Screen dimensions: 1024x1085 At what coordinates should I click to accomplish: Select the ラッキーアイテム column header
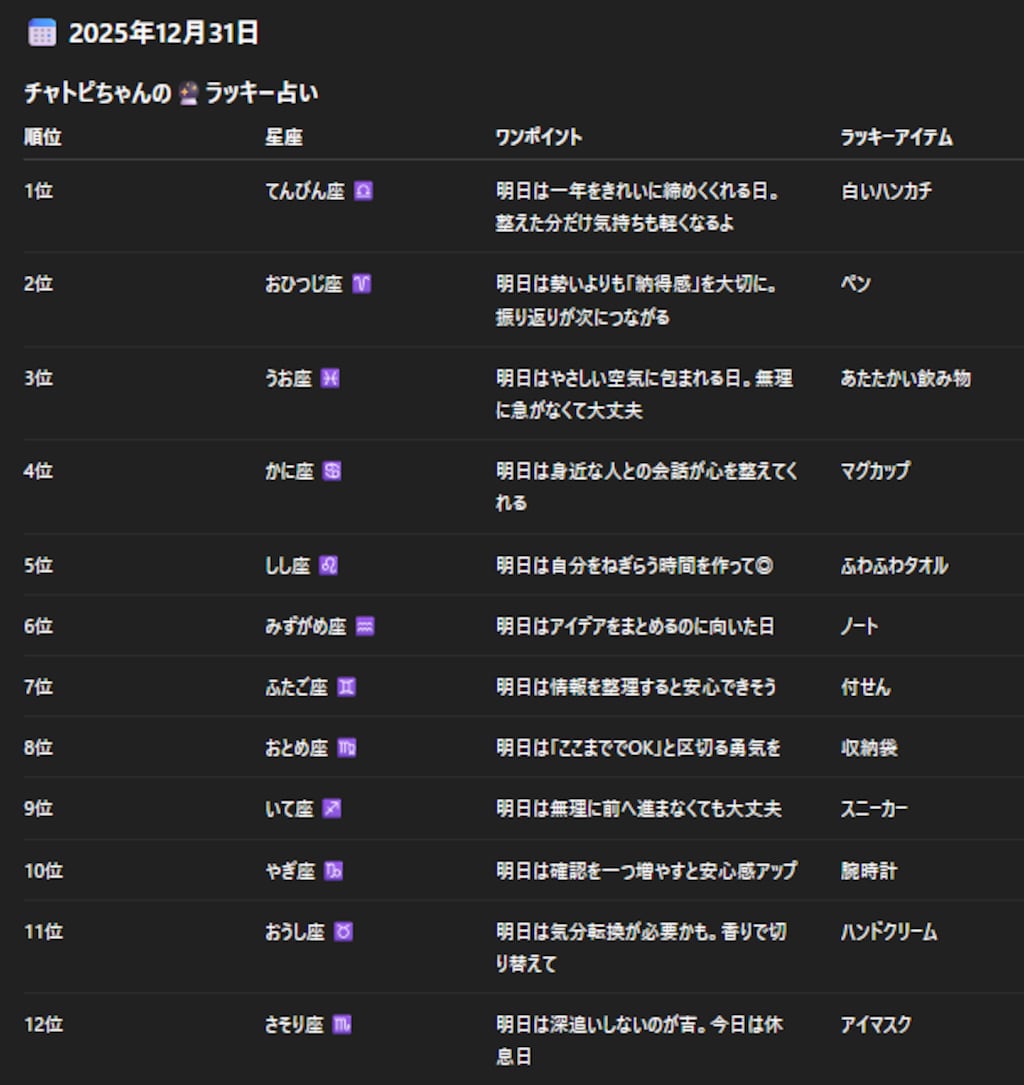[x=895, y=138]
